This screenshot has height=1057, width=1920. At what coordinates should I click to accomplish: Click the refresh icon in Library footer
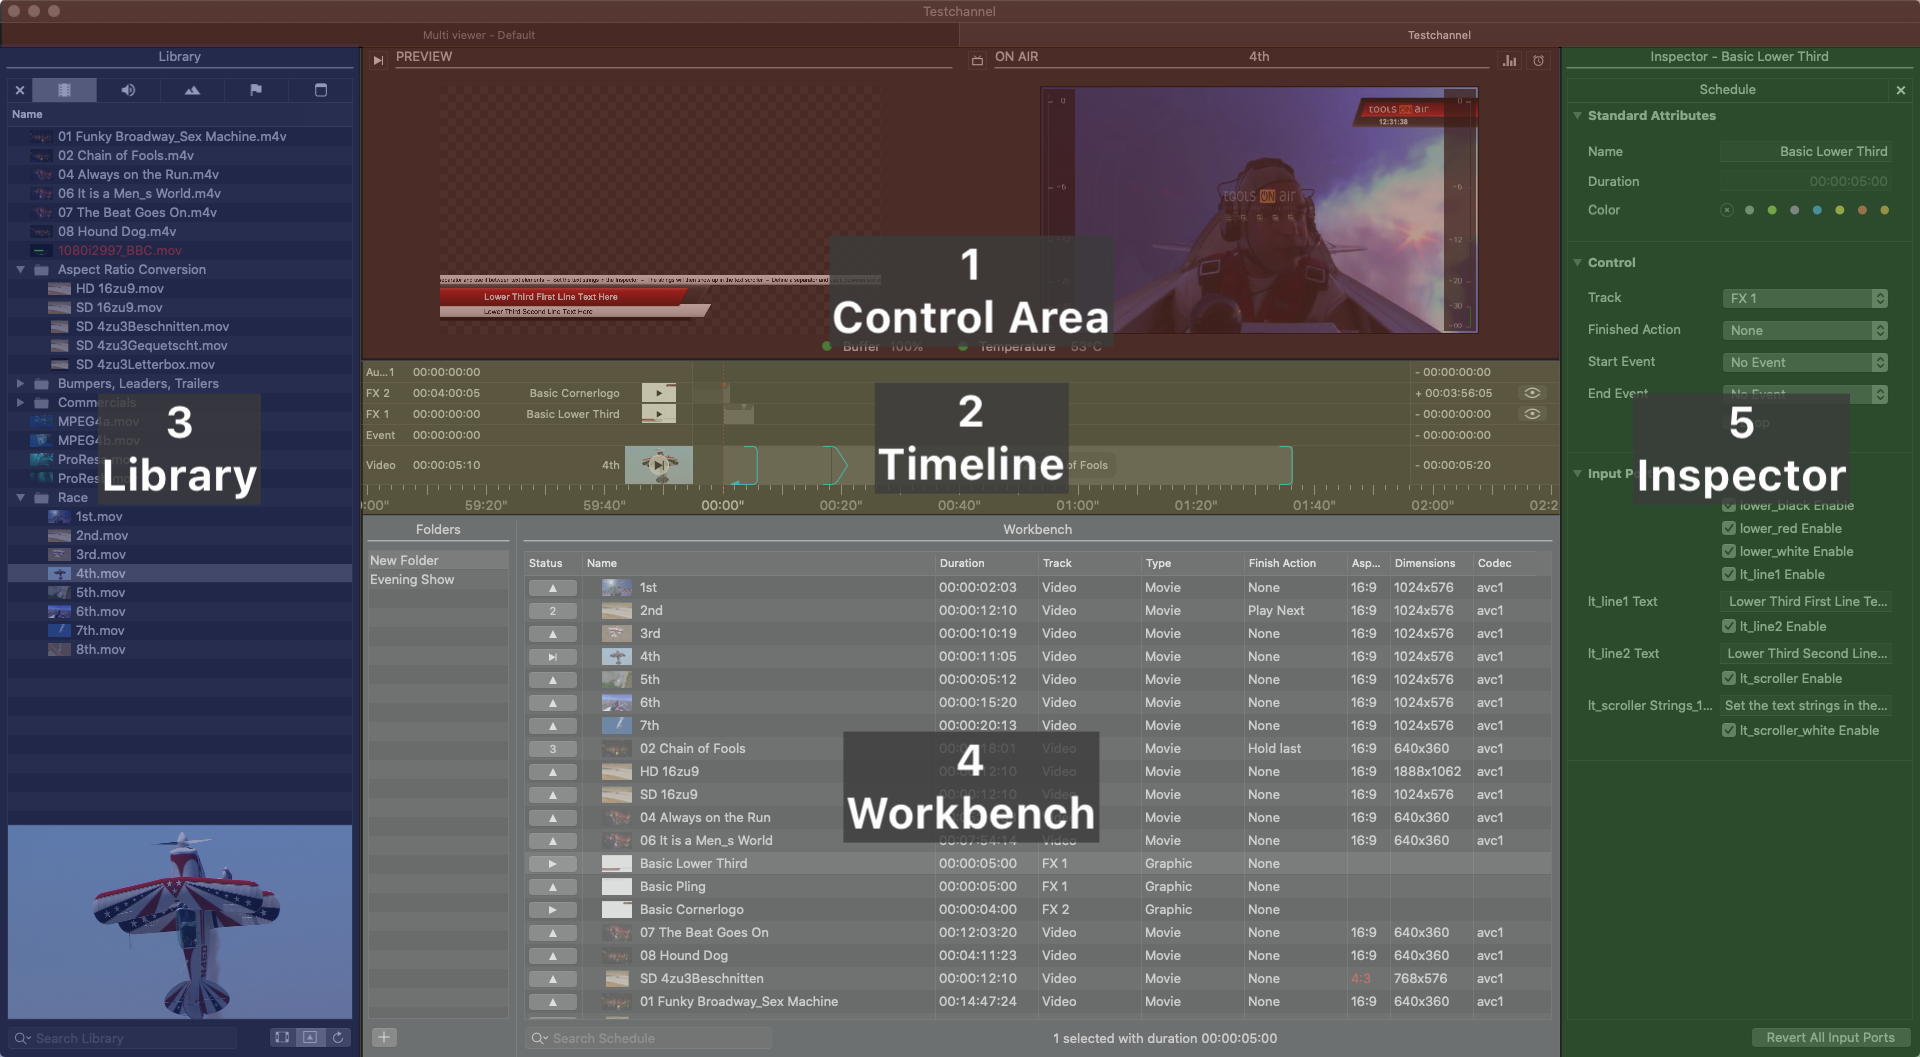[x=338, y=1038]
